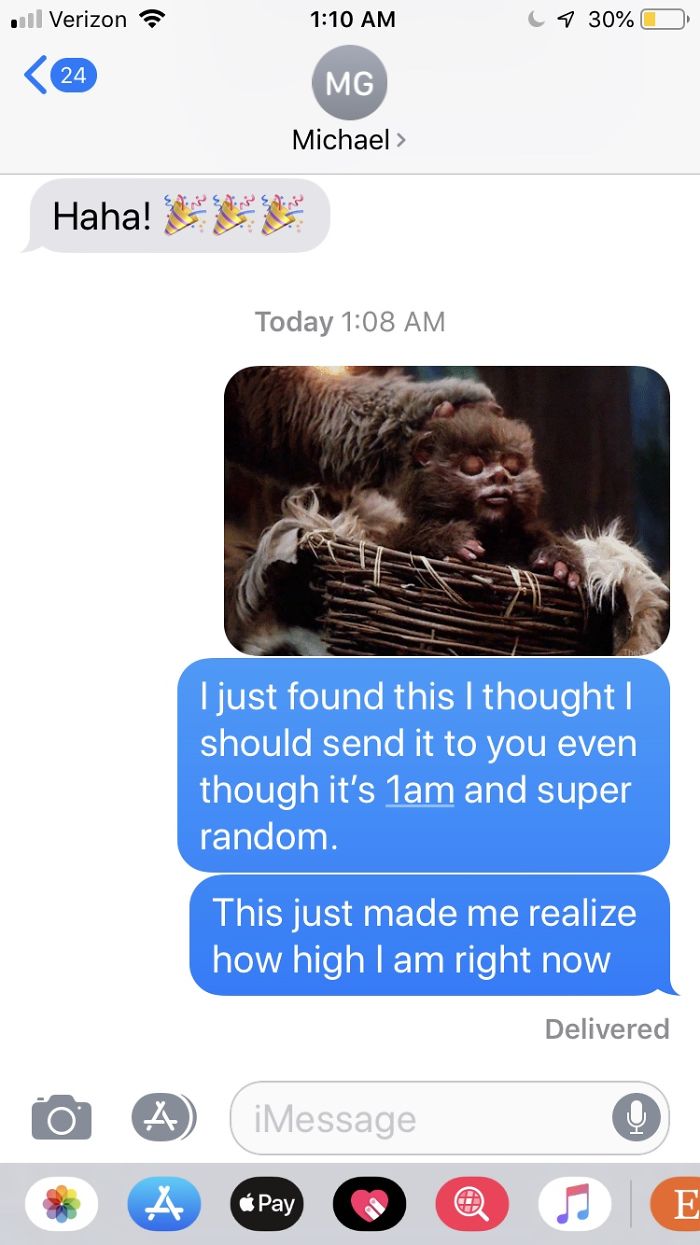Select the Apple Pay iMessage app
The height and width of the screenshot is (1245, 700).
(266, 1203)
